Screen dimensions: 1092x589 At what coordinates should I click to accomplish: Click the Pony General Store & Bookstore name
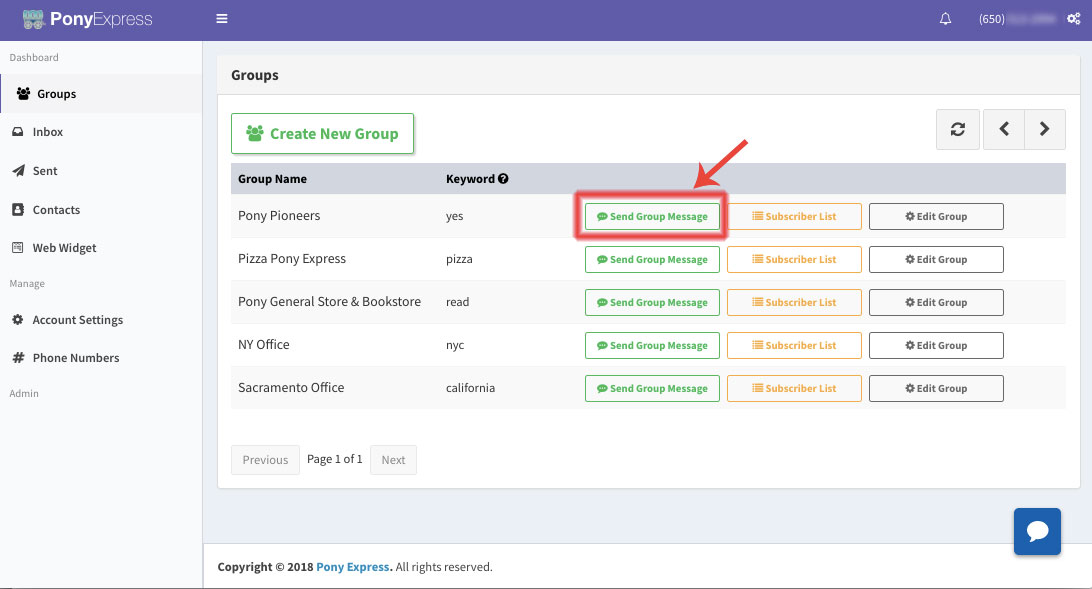[329, 301]
